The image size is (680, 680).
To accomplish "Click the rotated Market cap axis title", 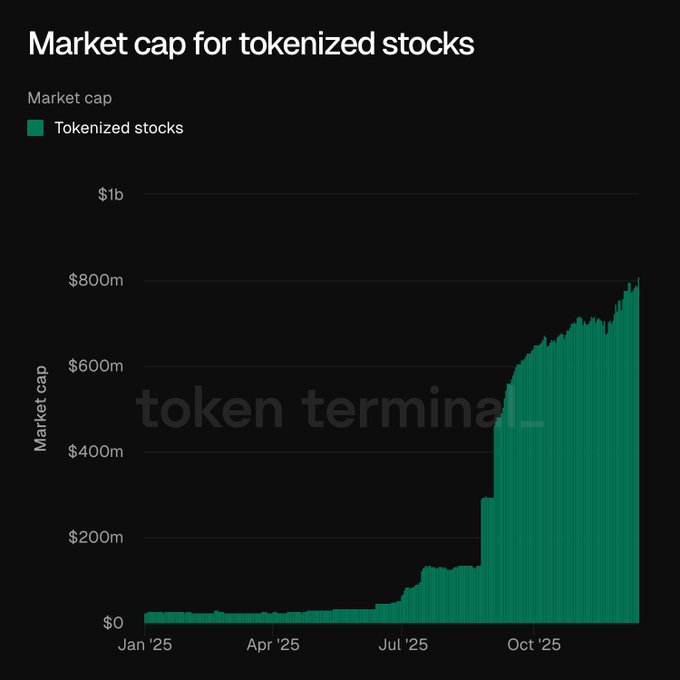I will click(x=41, y=408).
